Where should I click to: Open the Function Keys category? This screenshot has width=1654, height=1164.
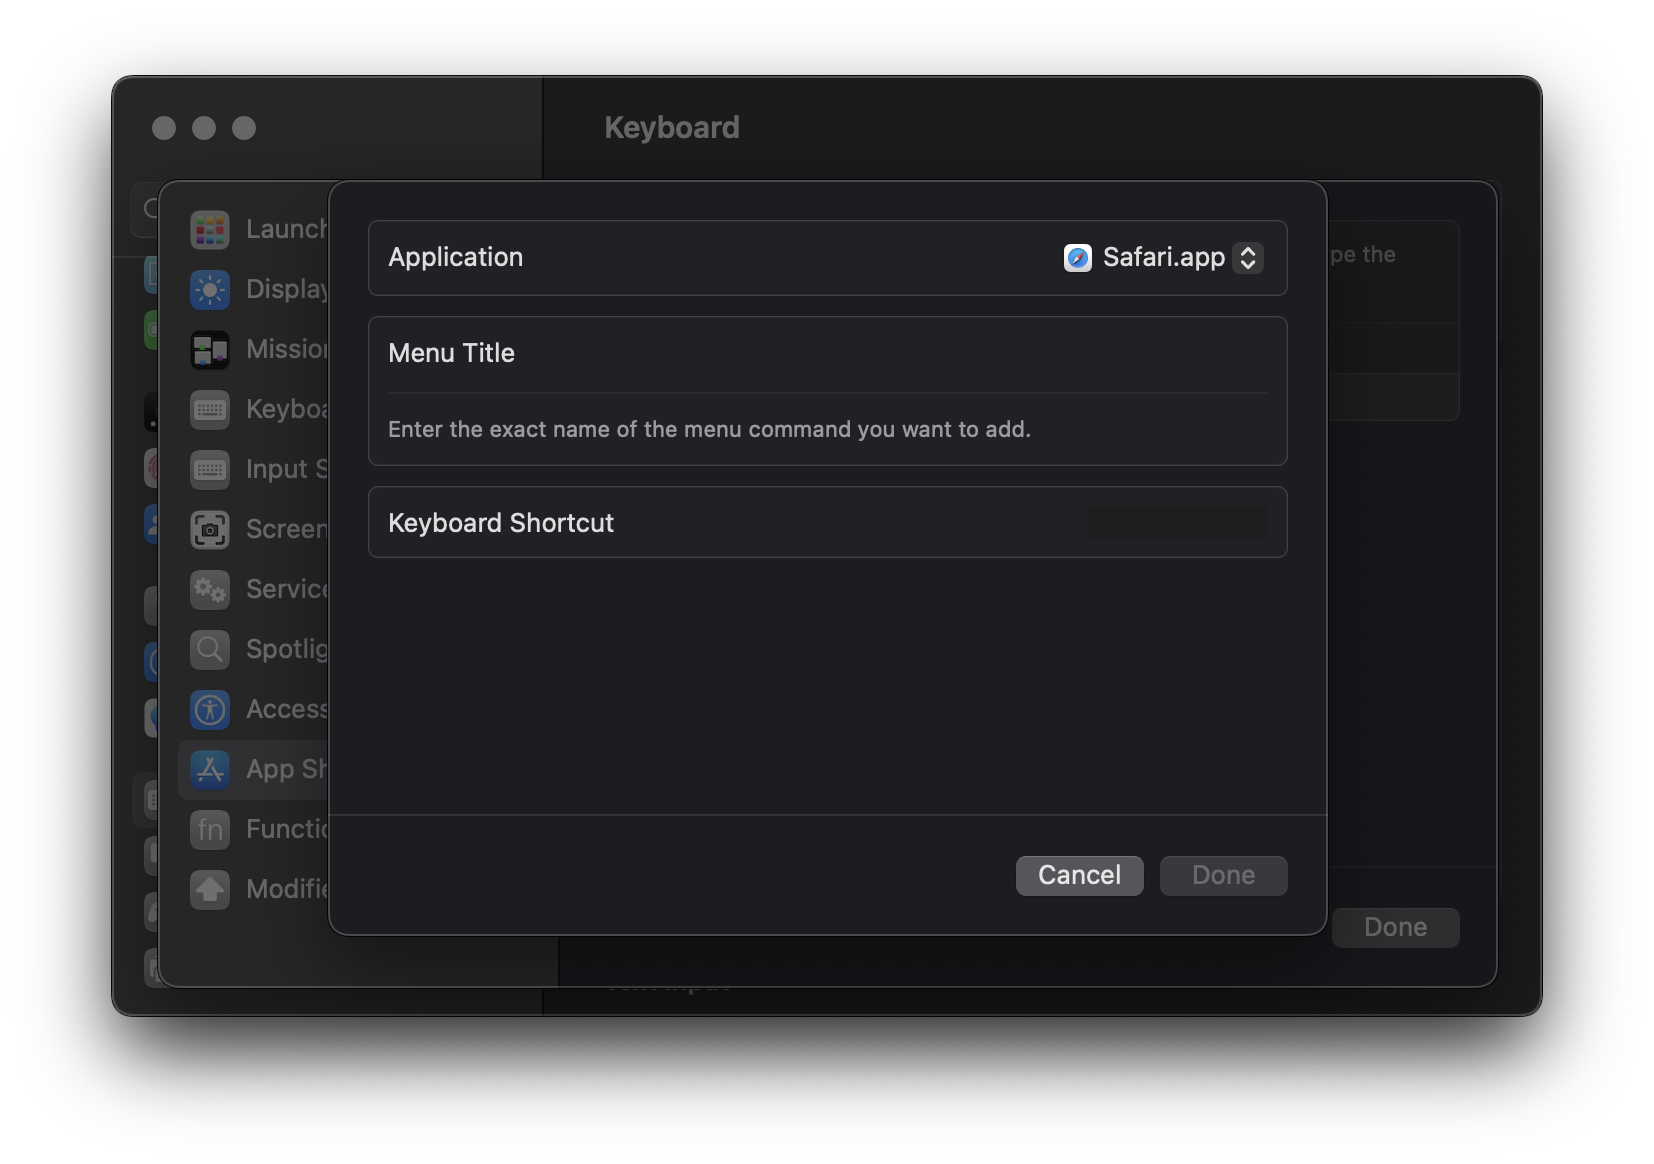(x=255, y=830)
